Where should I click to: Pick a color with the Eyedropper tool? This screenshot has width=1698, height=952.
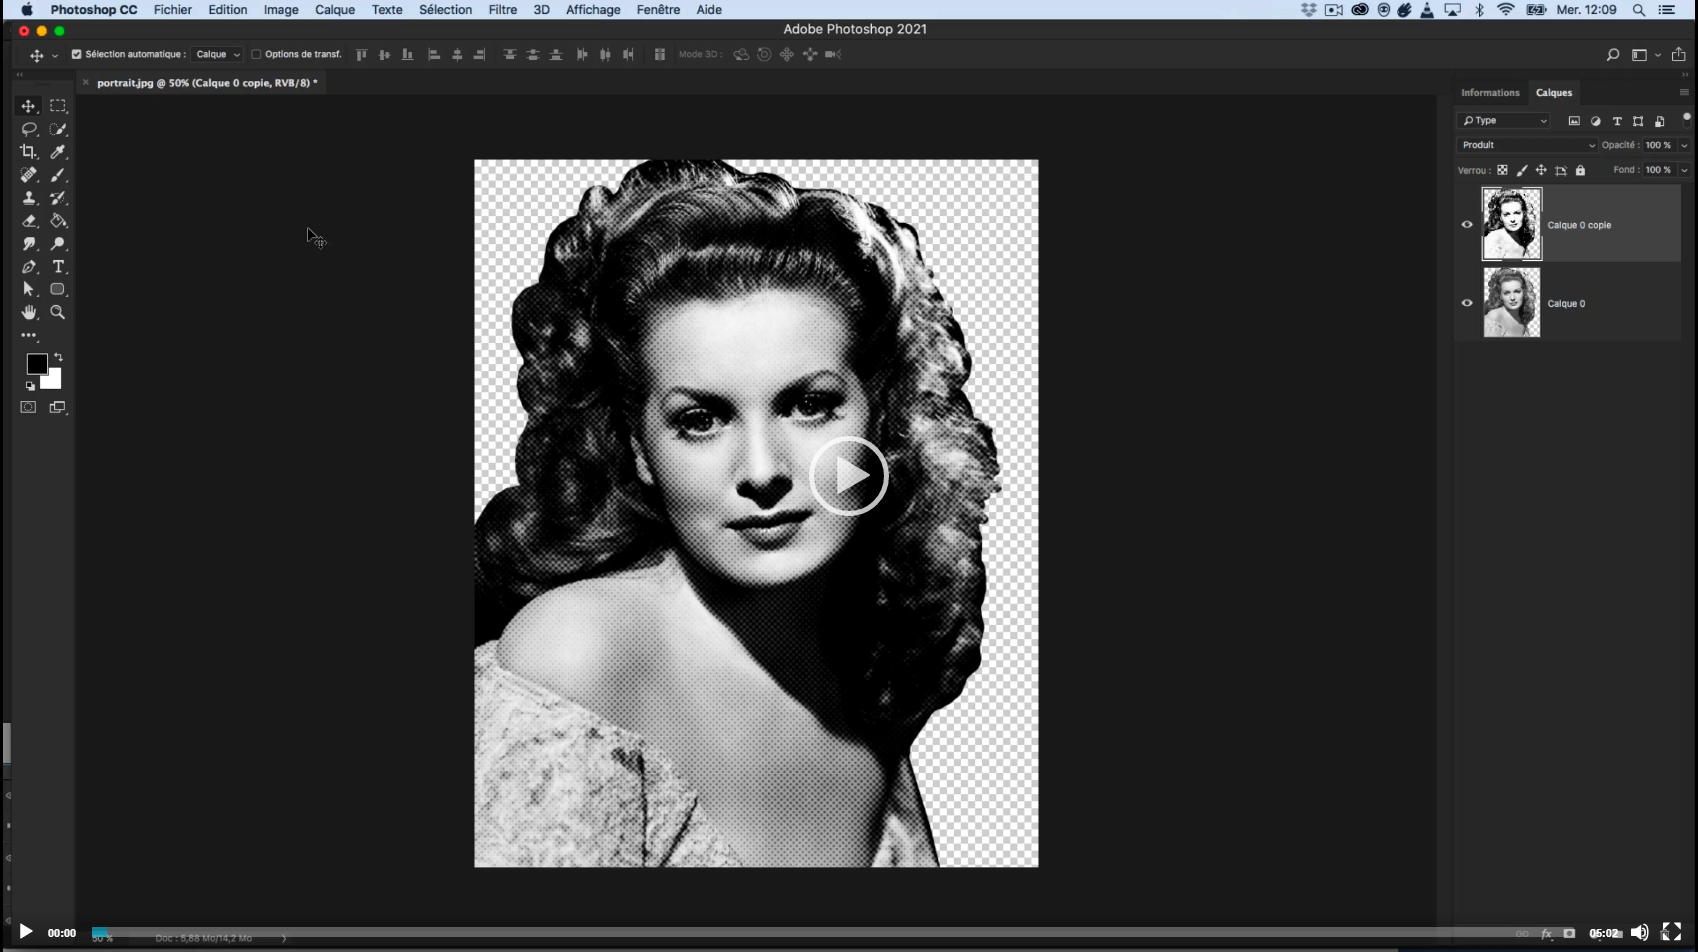pyautogui.click(x=58, y=151)
